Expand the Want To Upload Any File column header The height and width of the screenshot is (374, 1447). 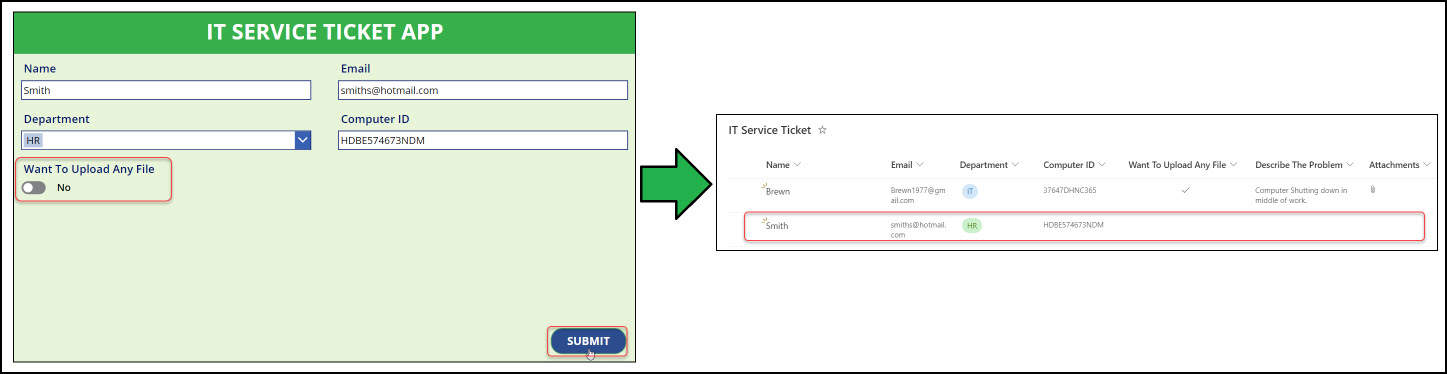[x=1234, y=165]
